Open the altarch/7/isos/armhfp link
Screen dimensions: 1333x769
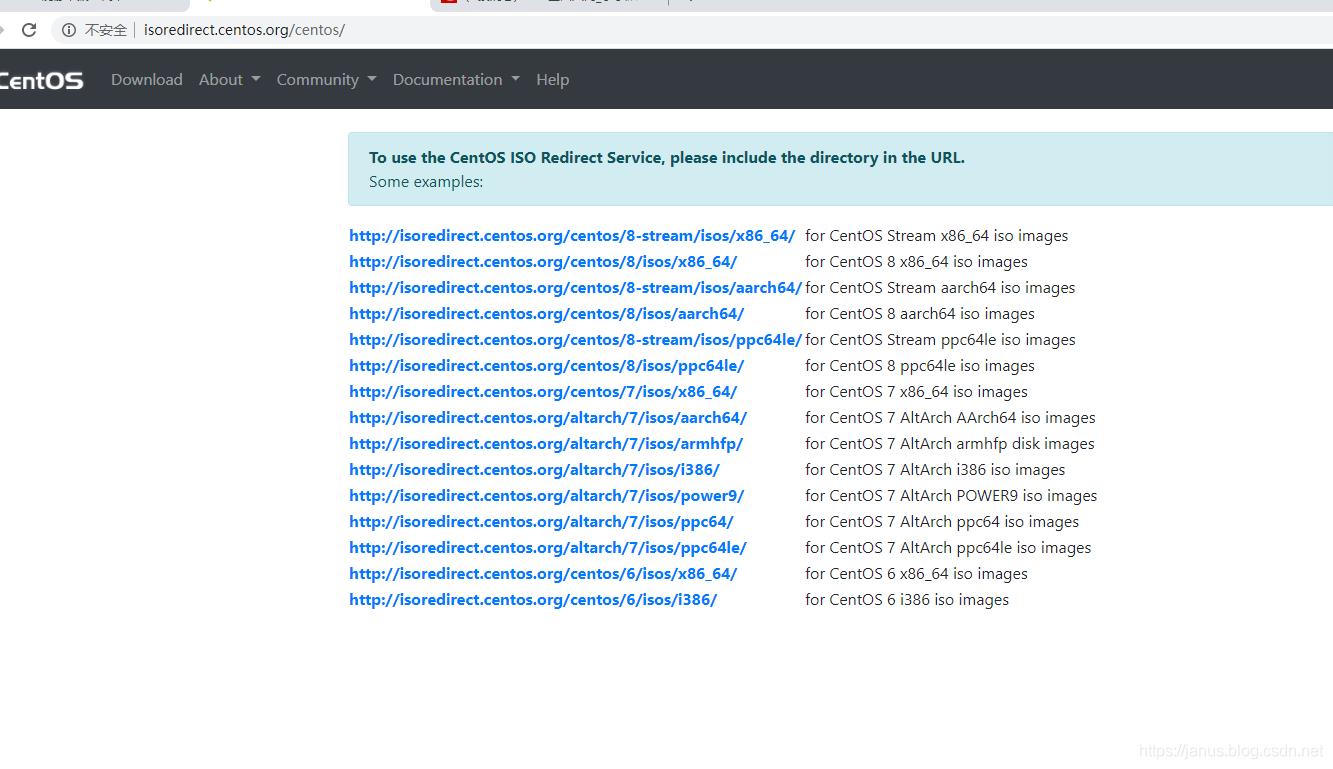coord(546,444)
